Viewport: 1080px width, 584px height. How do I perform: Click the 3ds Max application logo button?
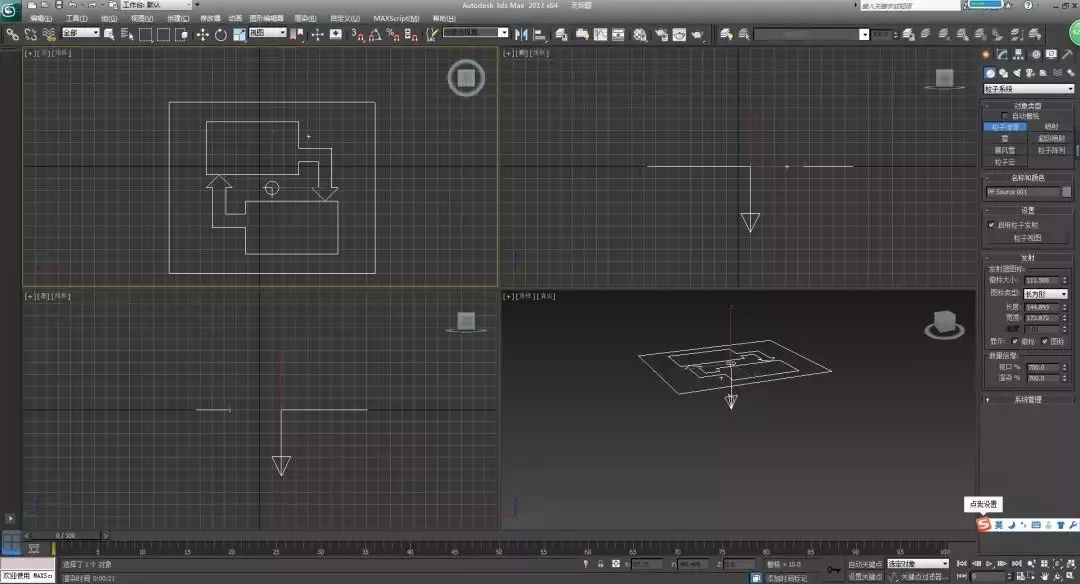click(x=9, y=10)
